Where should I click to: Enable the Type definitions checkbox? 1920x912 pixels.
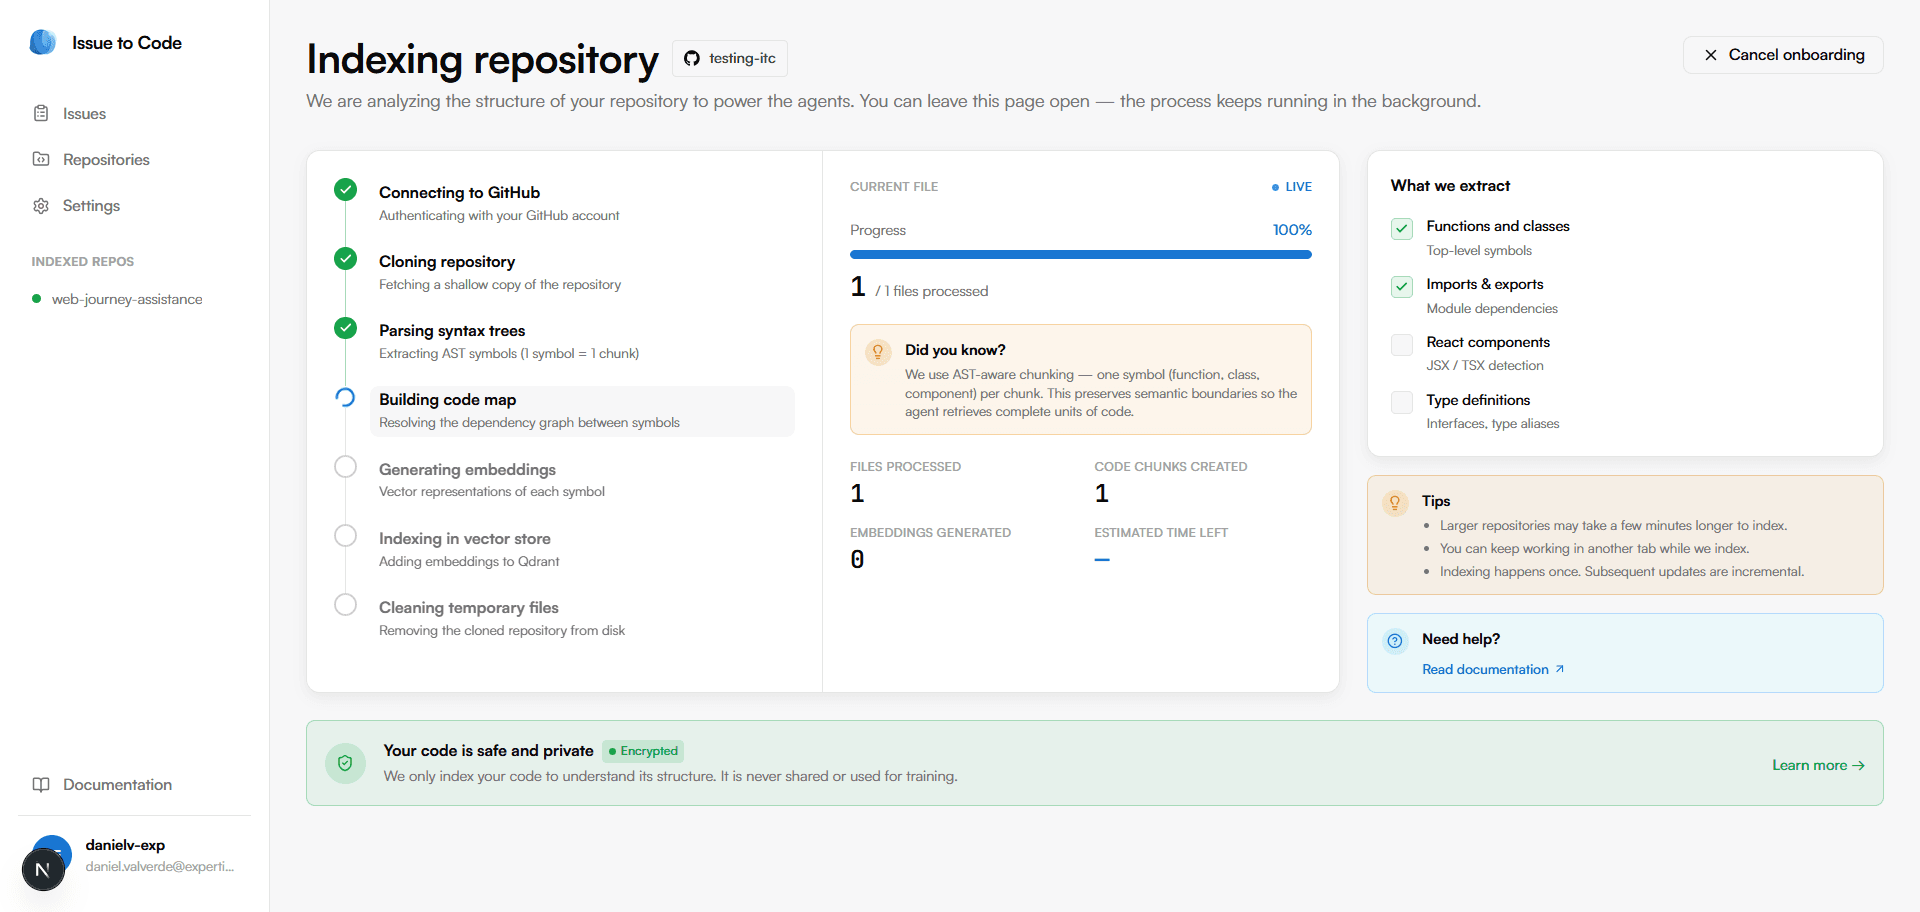pos(1402,402)
